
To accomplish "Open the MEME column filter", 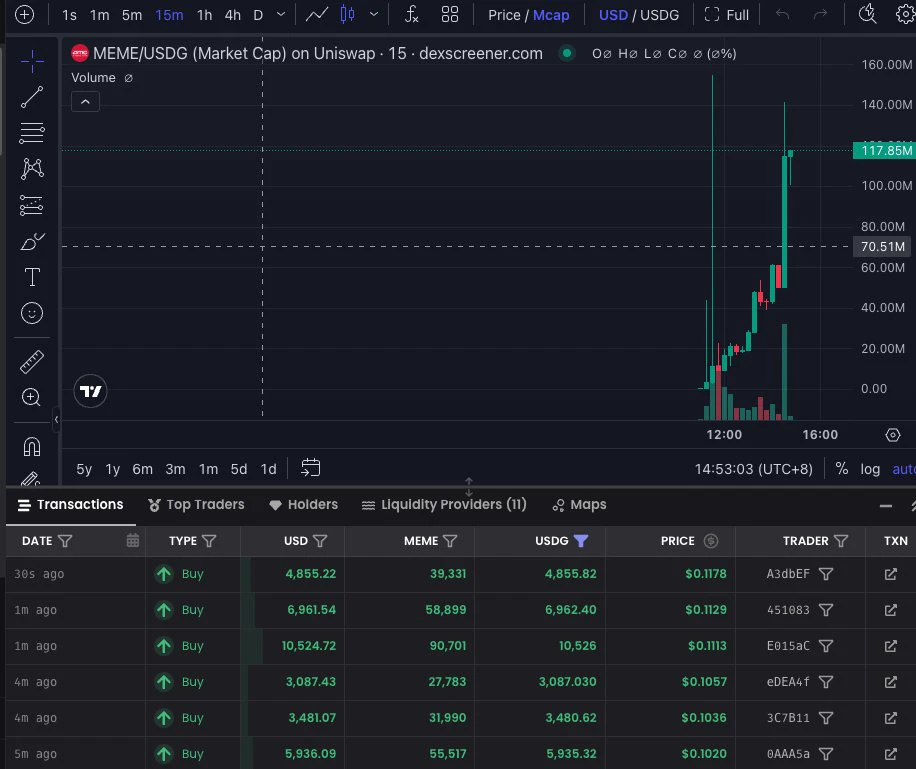I will tap(450, 541).
